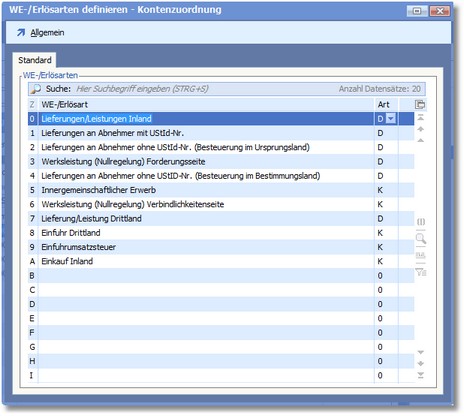The height and width of the screenshot is (416, 464).
Task: Select row Innergemeinschaftlicher Erwerb
Action: [x=221, y=190]
